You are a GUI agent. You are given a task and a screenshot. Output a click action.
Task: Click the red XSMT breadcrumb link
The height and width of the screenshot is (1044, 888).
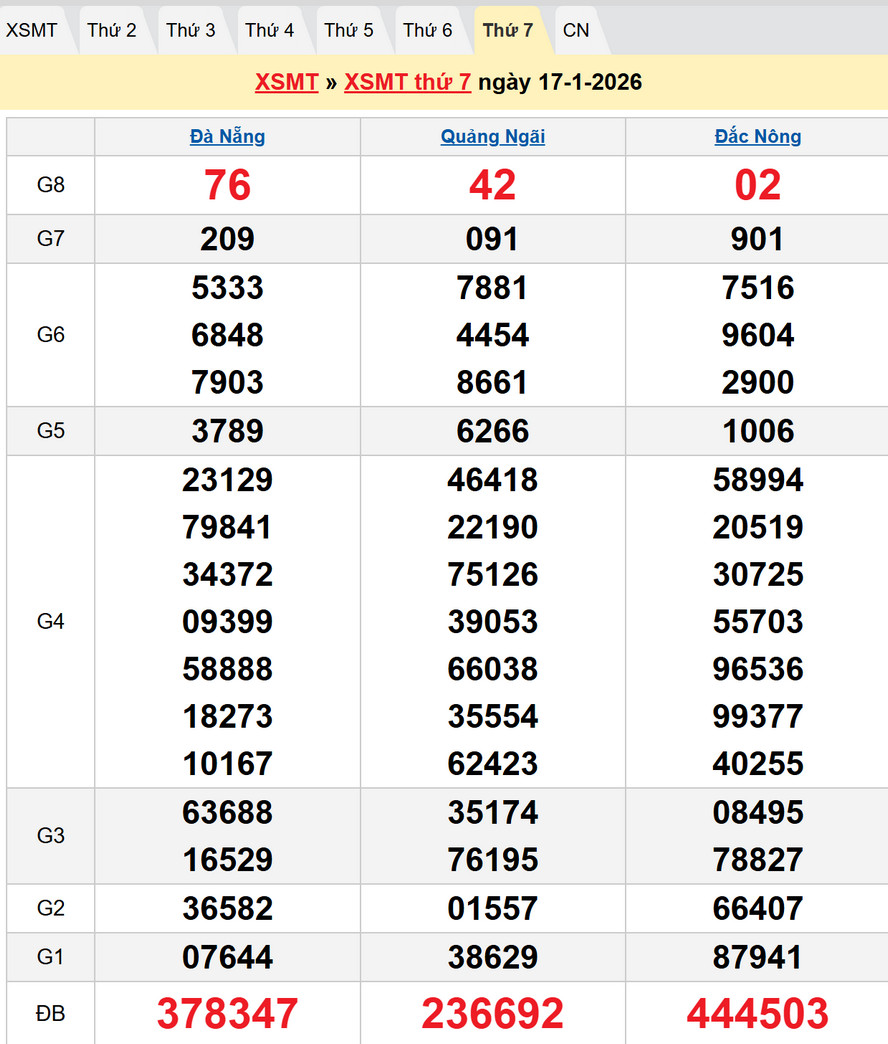pos(286,82)
